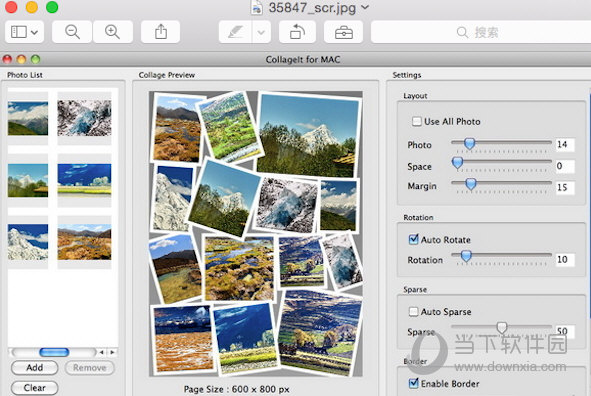Image resolution: width=591 pixels, height=396 pixels.
Task: Show the markup toolbox toolbar
Action: tap(343, 32)
